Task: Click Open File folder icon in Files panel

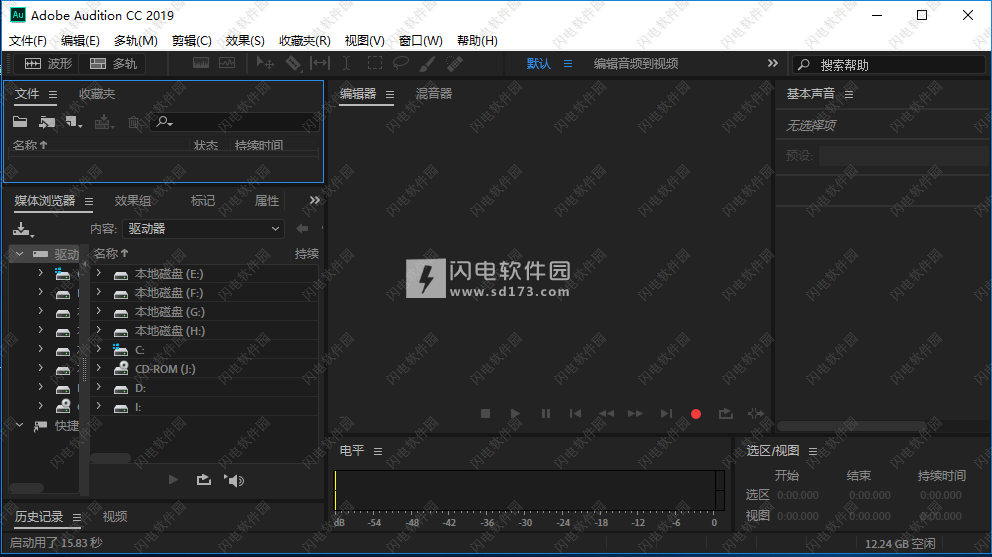Action: [20, 122]
